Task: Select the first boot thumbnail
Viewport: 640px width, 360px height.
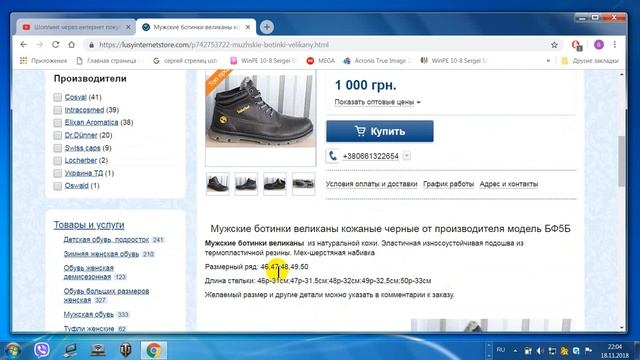Action: (218, 184)
